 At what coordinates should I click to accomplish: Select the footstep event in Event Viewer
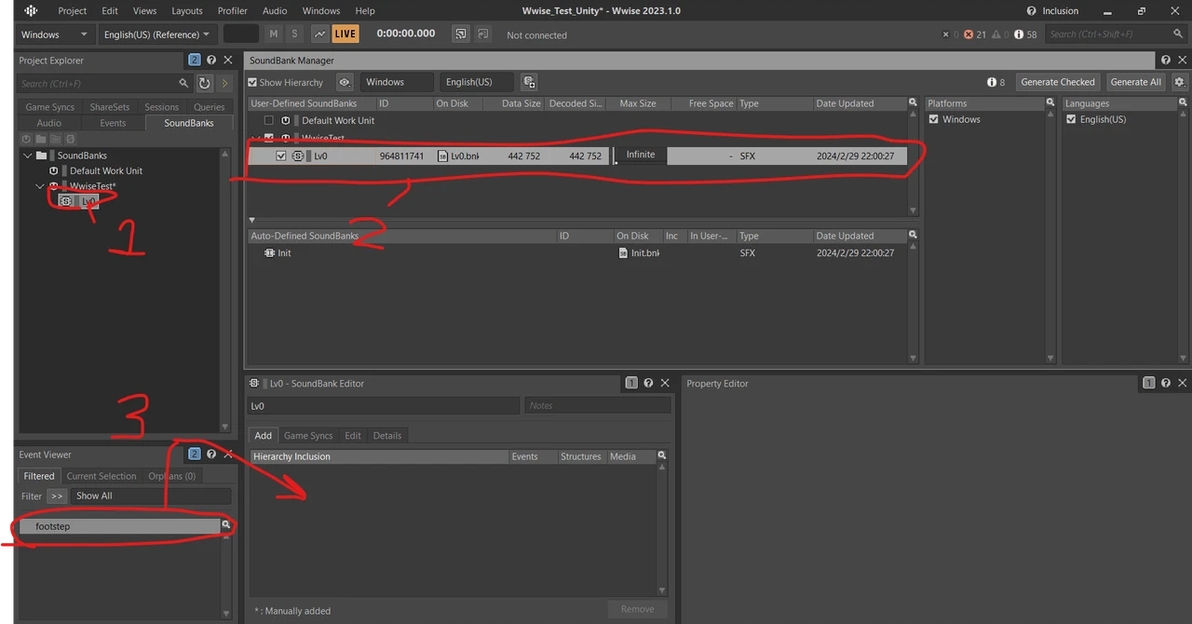coord(119,526)
